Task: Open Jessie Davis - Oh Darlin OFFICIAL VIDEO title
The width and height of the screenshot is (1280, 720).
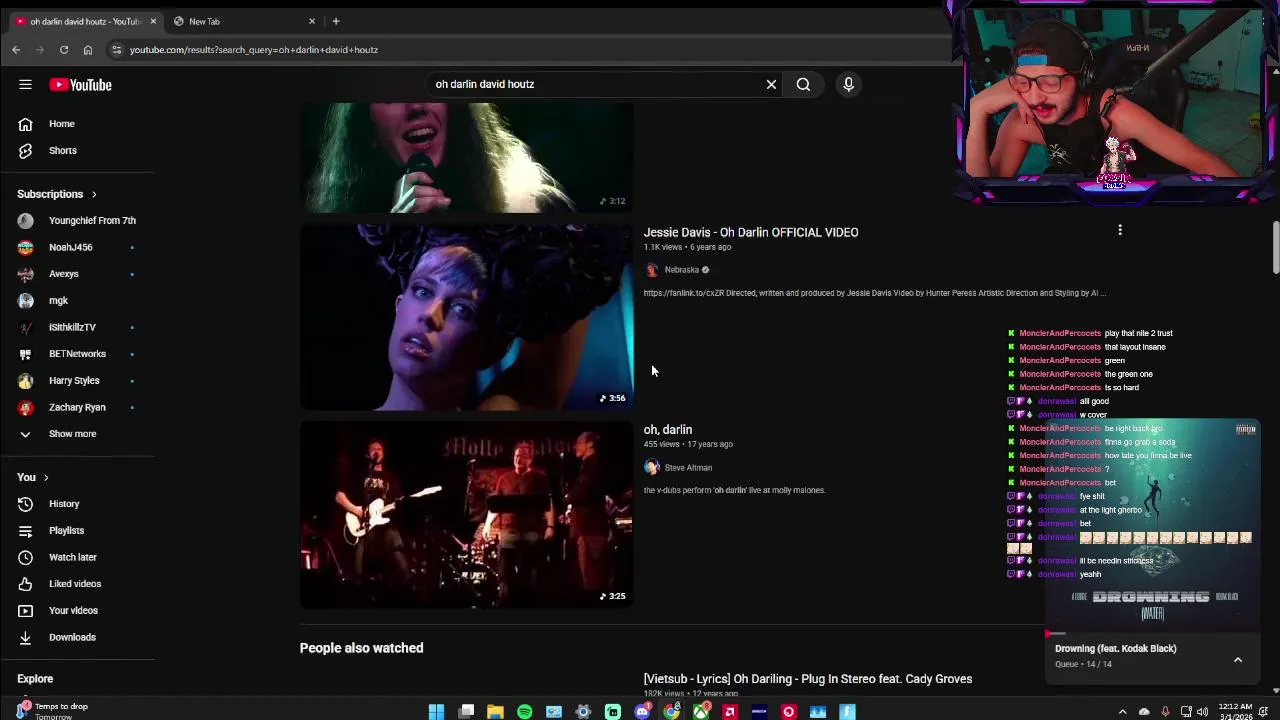Action: click(751, 232)
